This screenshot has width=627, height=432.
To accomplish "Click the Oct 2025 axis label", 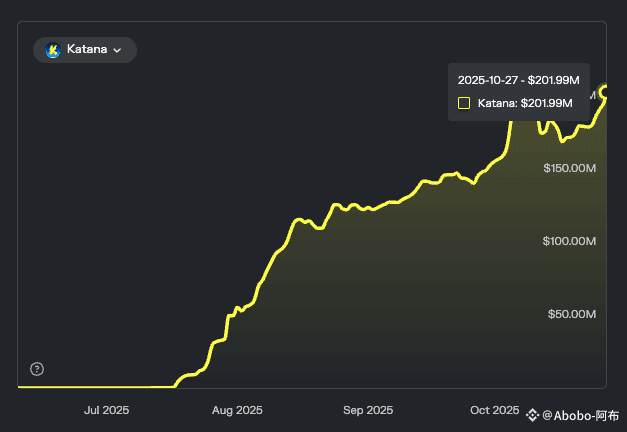I will (495, 410).
